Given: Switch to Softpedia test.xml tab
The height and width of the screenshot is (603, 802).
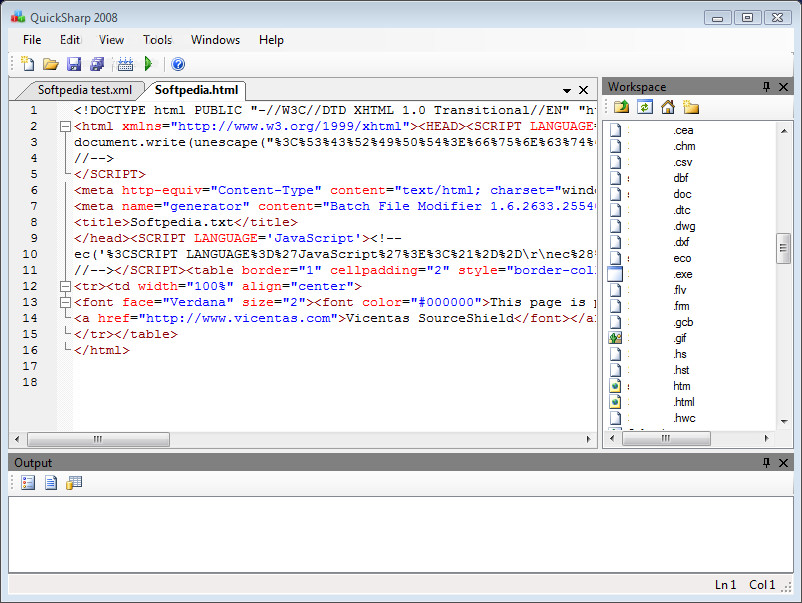Looking at the screenshot, I should 84,90.
